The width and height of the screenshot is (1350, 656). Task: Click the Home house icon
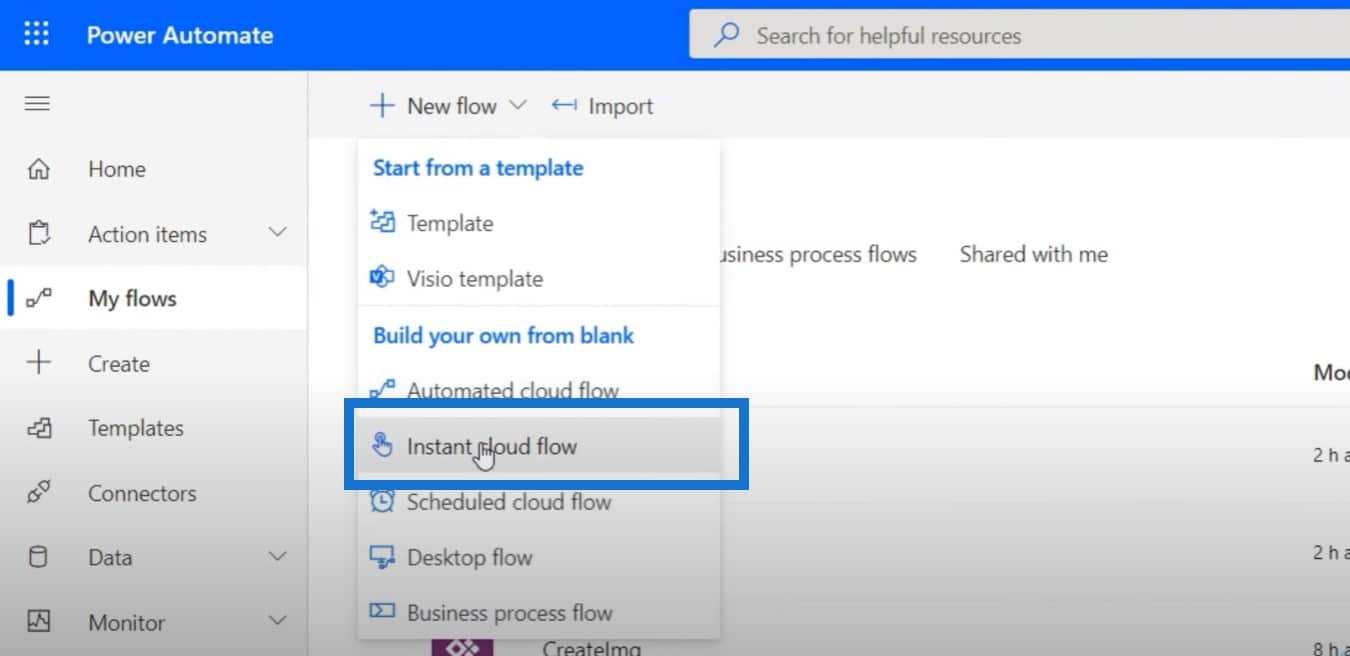click(38, 170)
